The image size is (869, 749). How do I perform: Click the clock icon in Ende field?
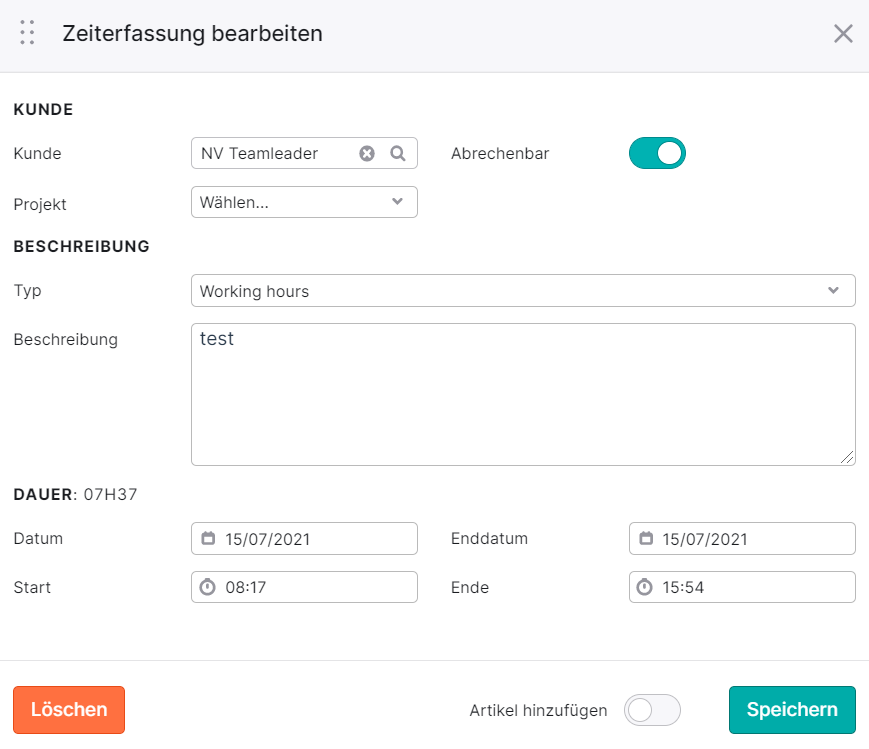point(645,587)
